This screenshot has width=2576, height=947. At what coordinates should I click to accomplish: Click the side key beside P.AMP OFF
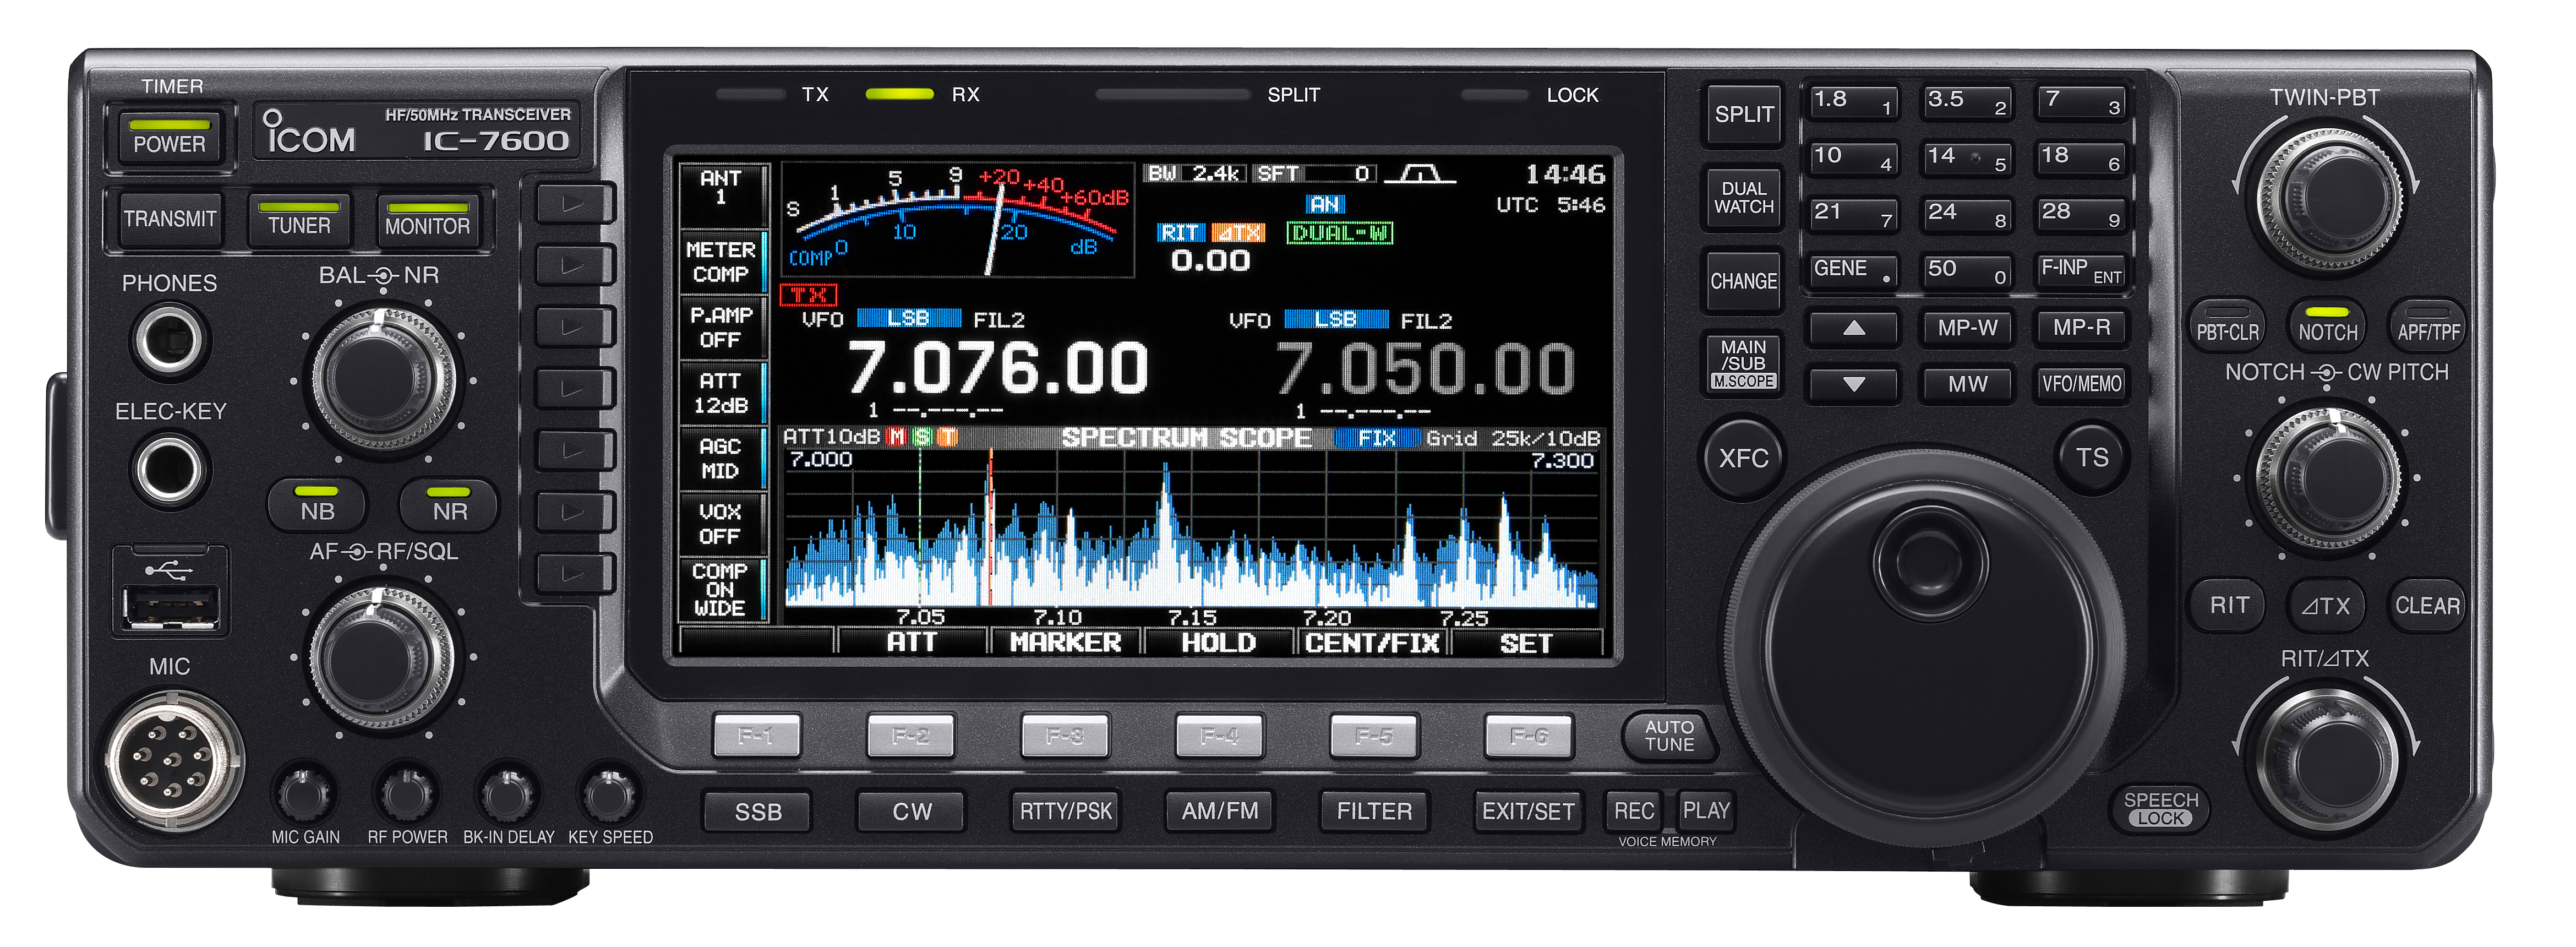(x=574, y=327)
